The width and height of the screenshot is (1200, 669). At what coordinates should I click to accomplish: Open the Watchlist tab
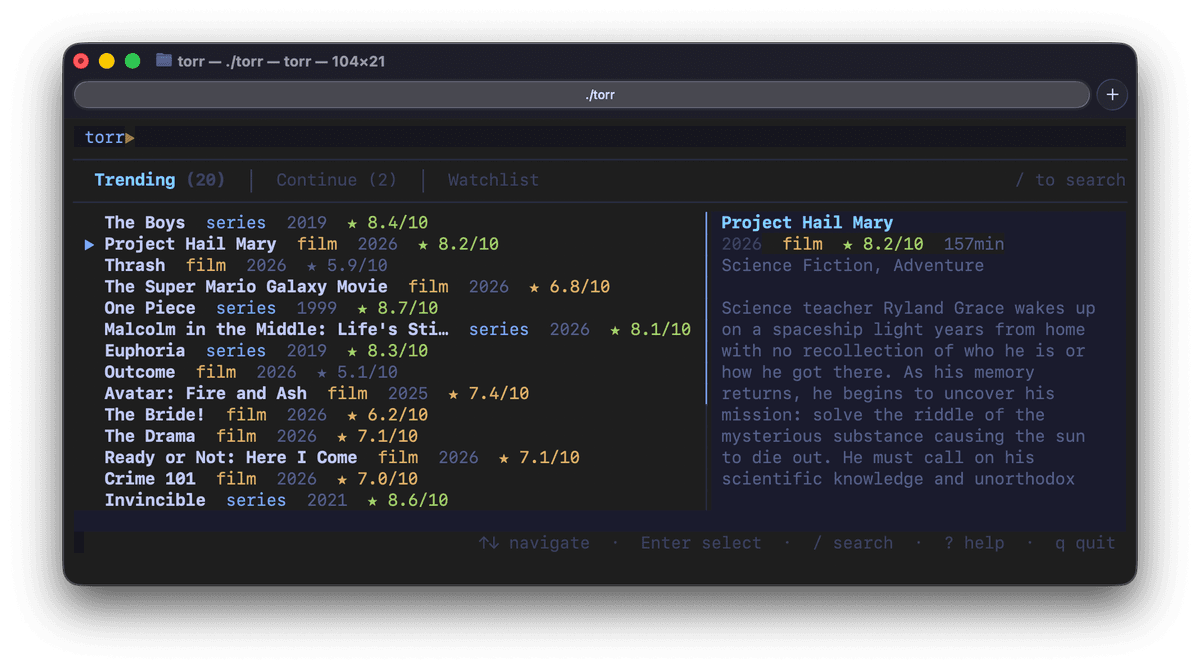click(493, 180)
